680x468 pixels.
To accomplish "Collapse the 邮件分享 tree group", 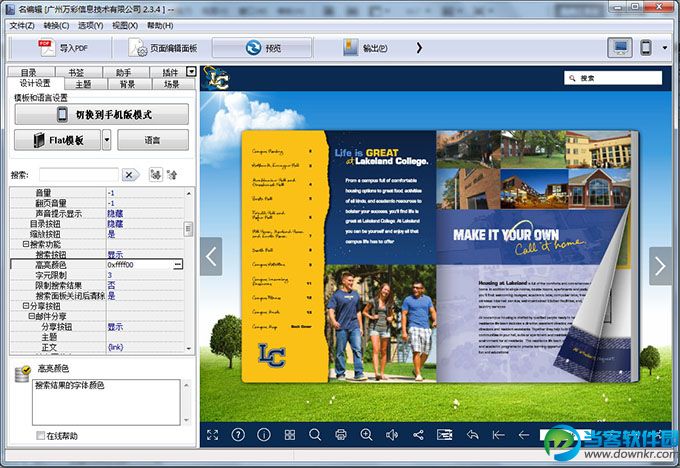I will coord(31,316).
